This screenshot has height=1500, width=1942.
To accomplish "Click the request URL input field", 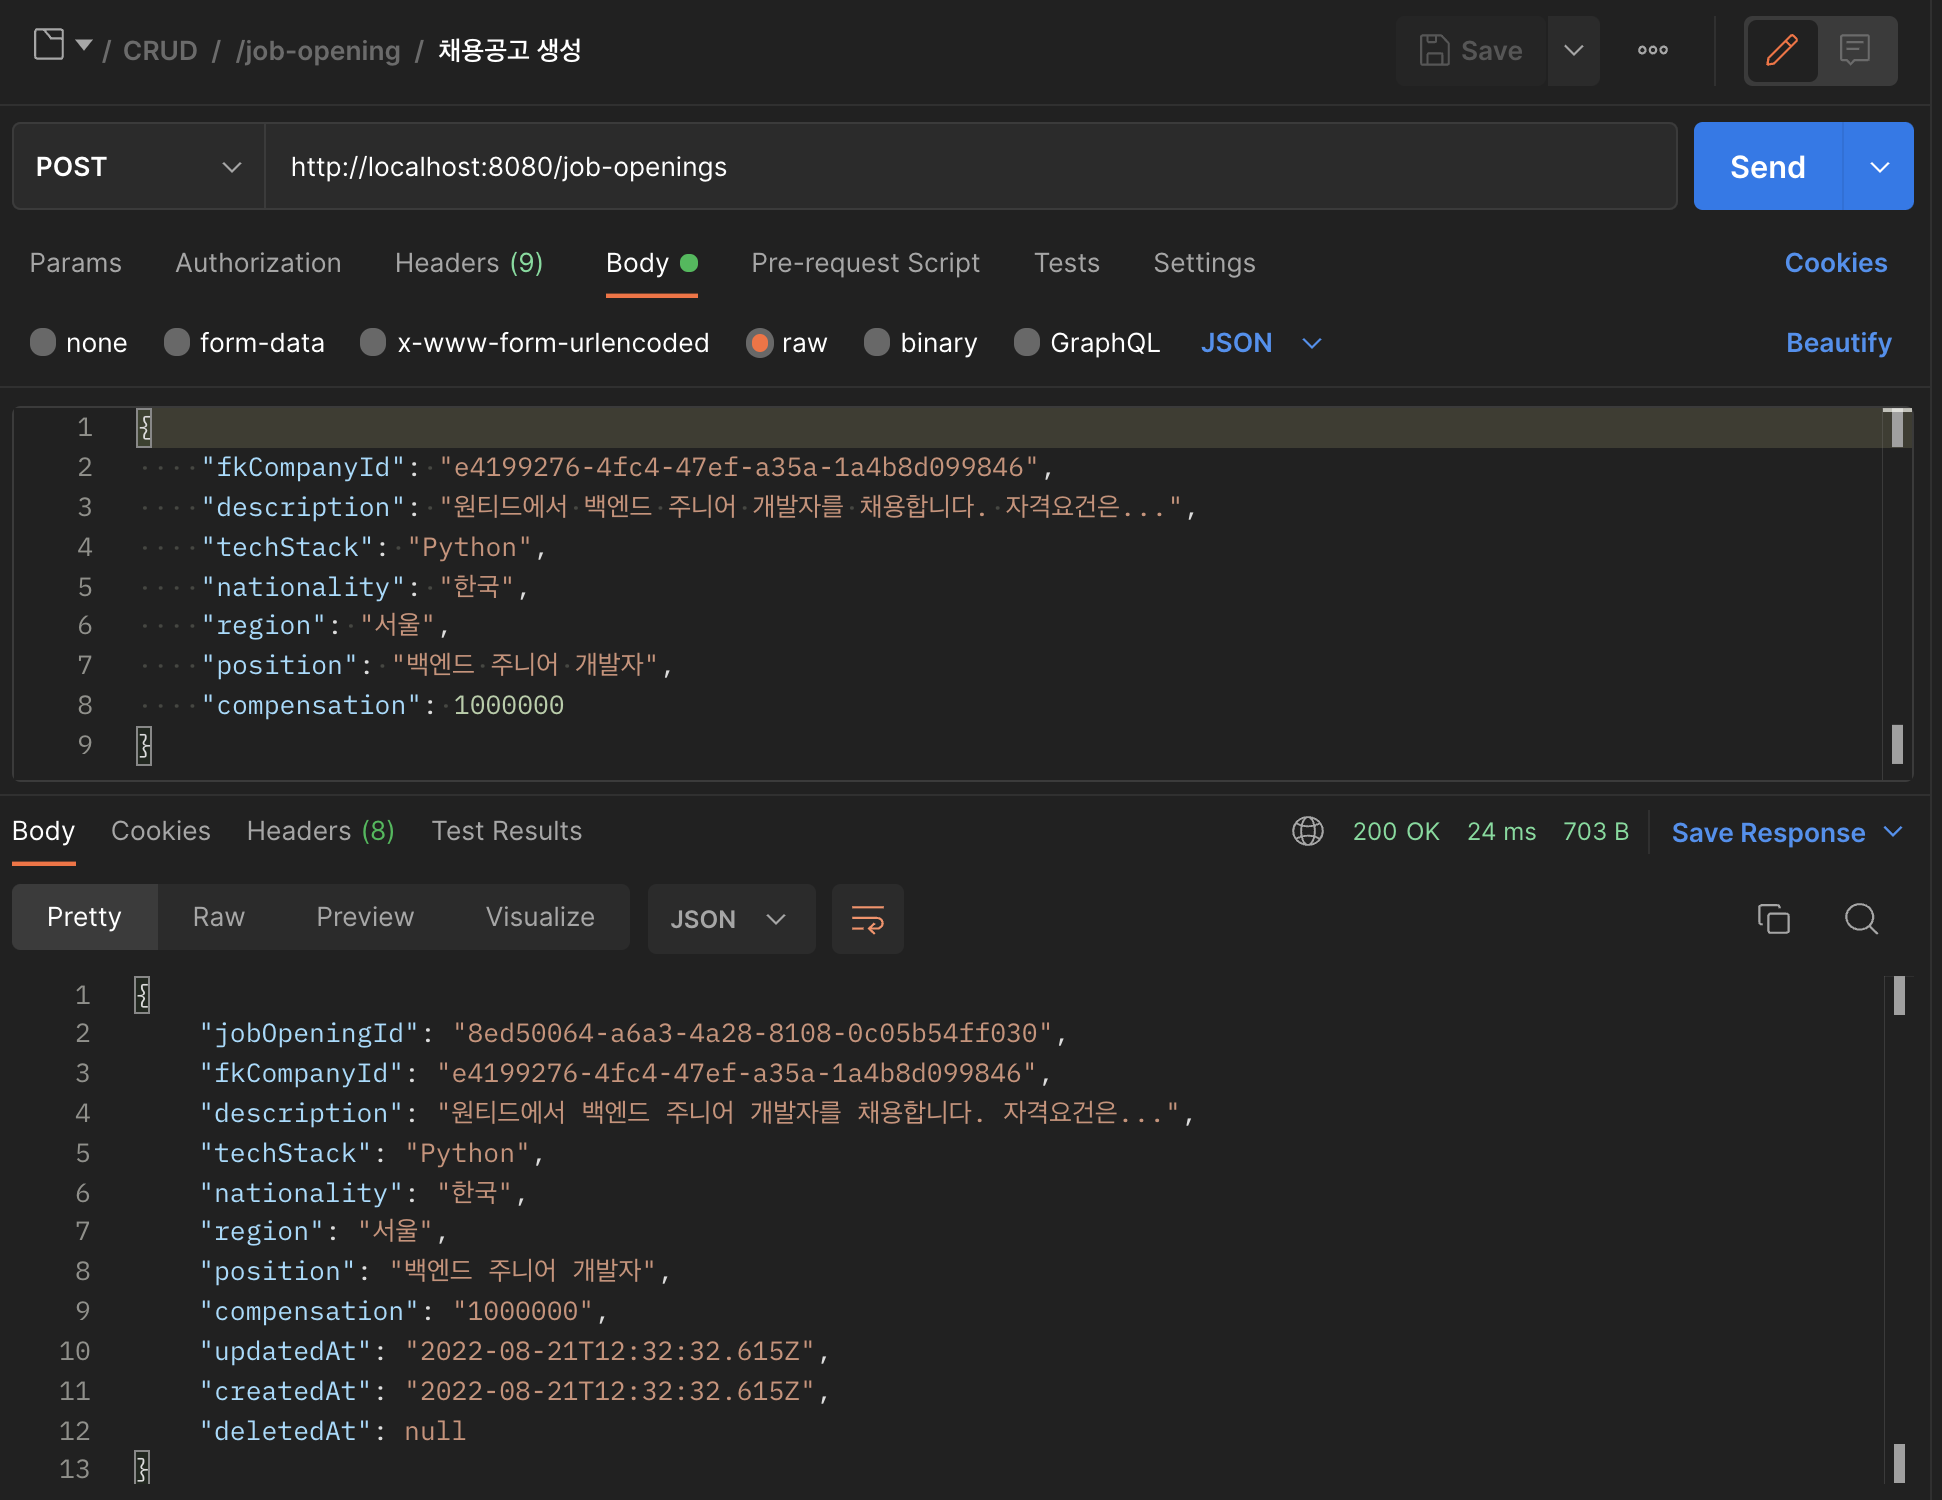I will (x=970, y=167).
